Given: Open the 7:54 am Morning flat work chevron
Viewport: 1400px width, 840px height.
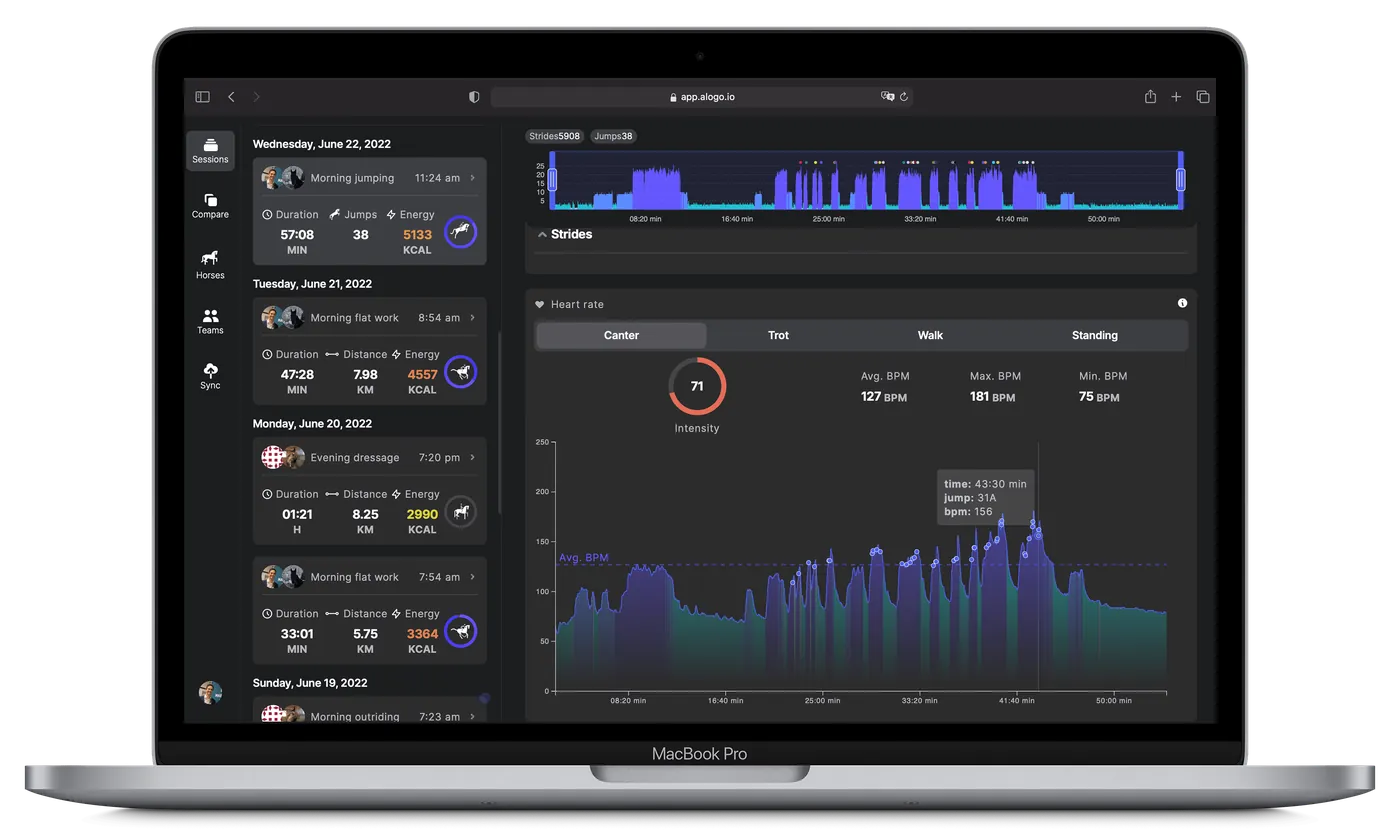Looking at the screenshot, I should (x=472, y=577).
